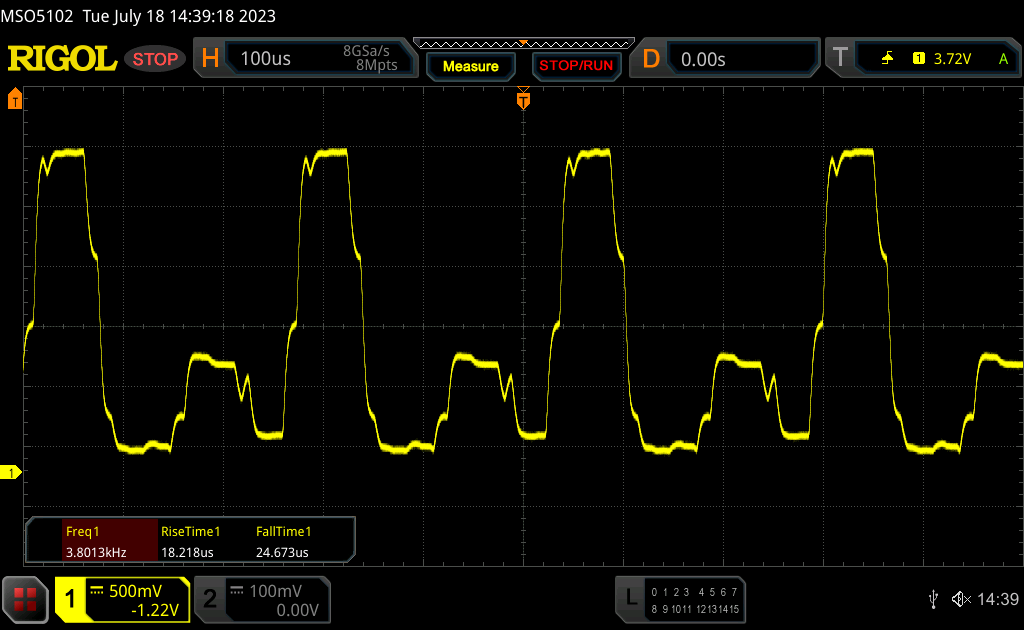Open the red function navigation menu icon

[x=25, y=599]
